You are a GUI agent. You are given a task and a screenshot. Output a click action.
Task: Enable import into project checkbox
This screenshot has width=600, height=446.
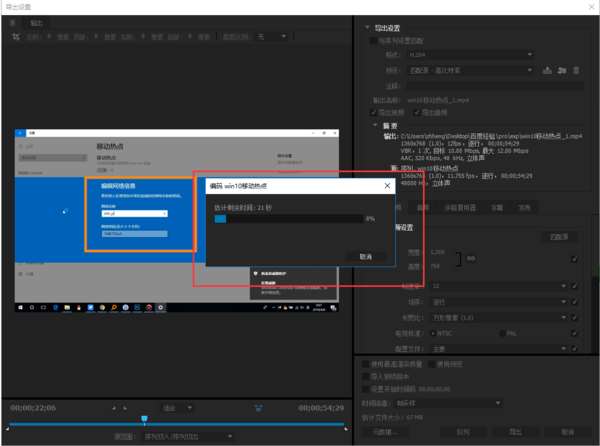[x=366, y=376]
